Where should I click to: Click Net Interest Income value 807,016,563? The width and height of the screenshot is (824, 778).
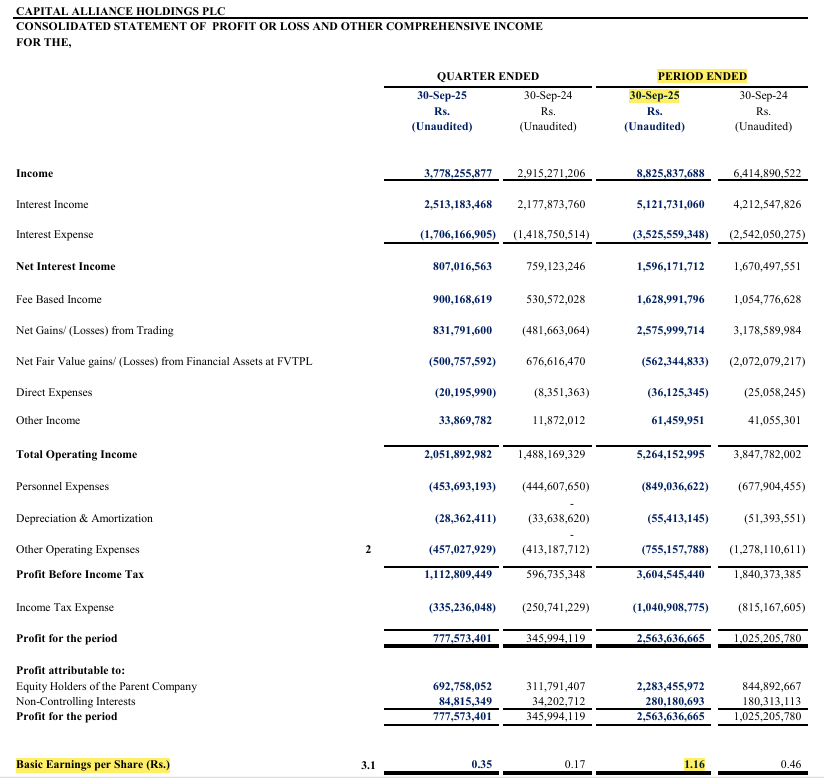(462, 267)
